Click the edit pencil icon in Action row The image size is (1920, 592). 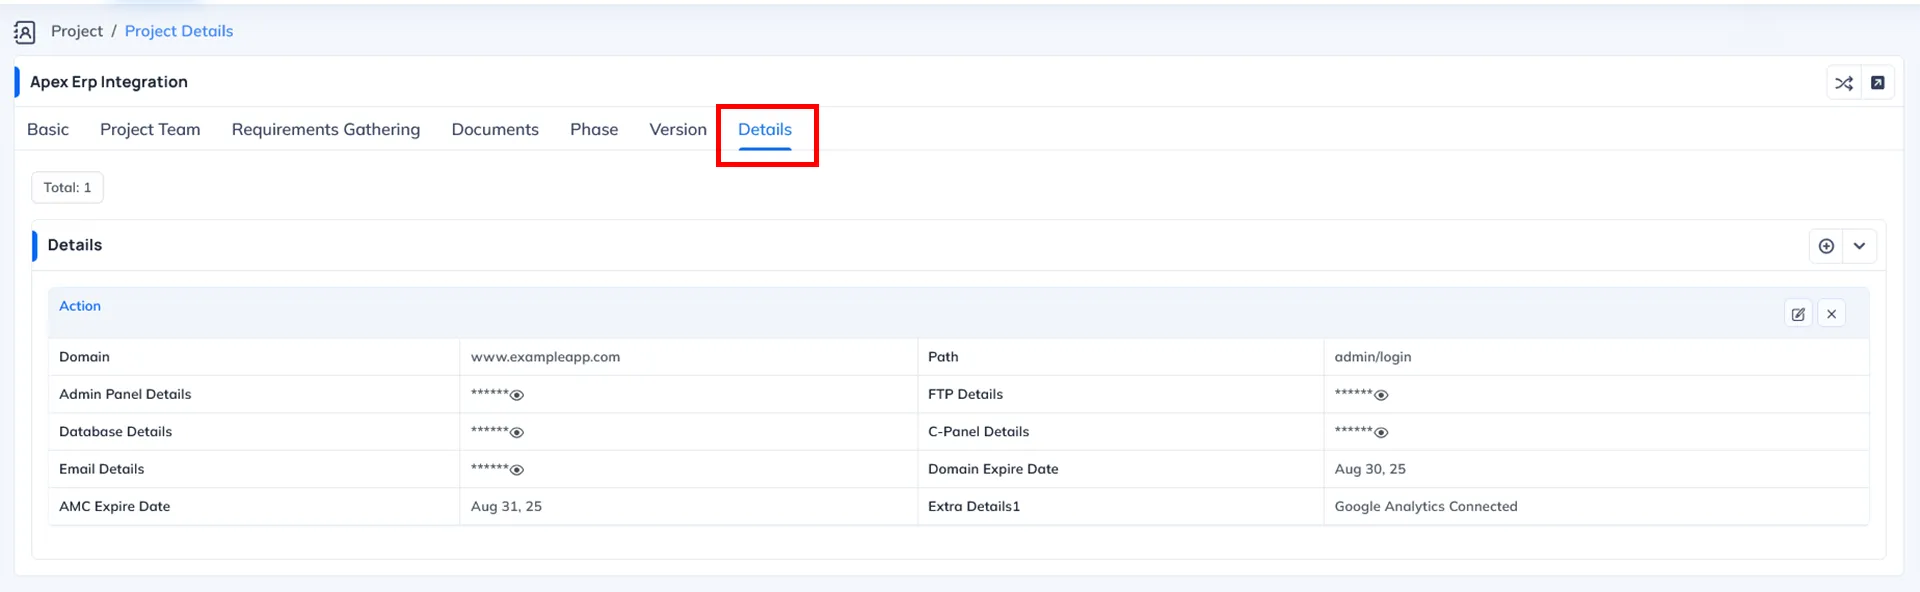1798,314
